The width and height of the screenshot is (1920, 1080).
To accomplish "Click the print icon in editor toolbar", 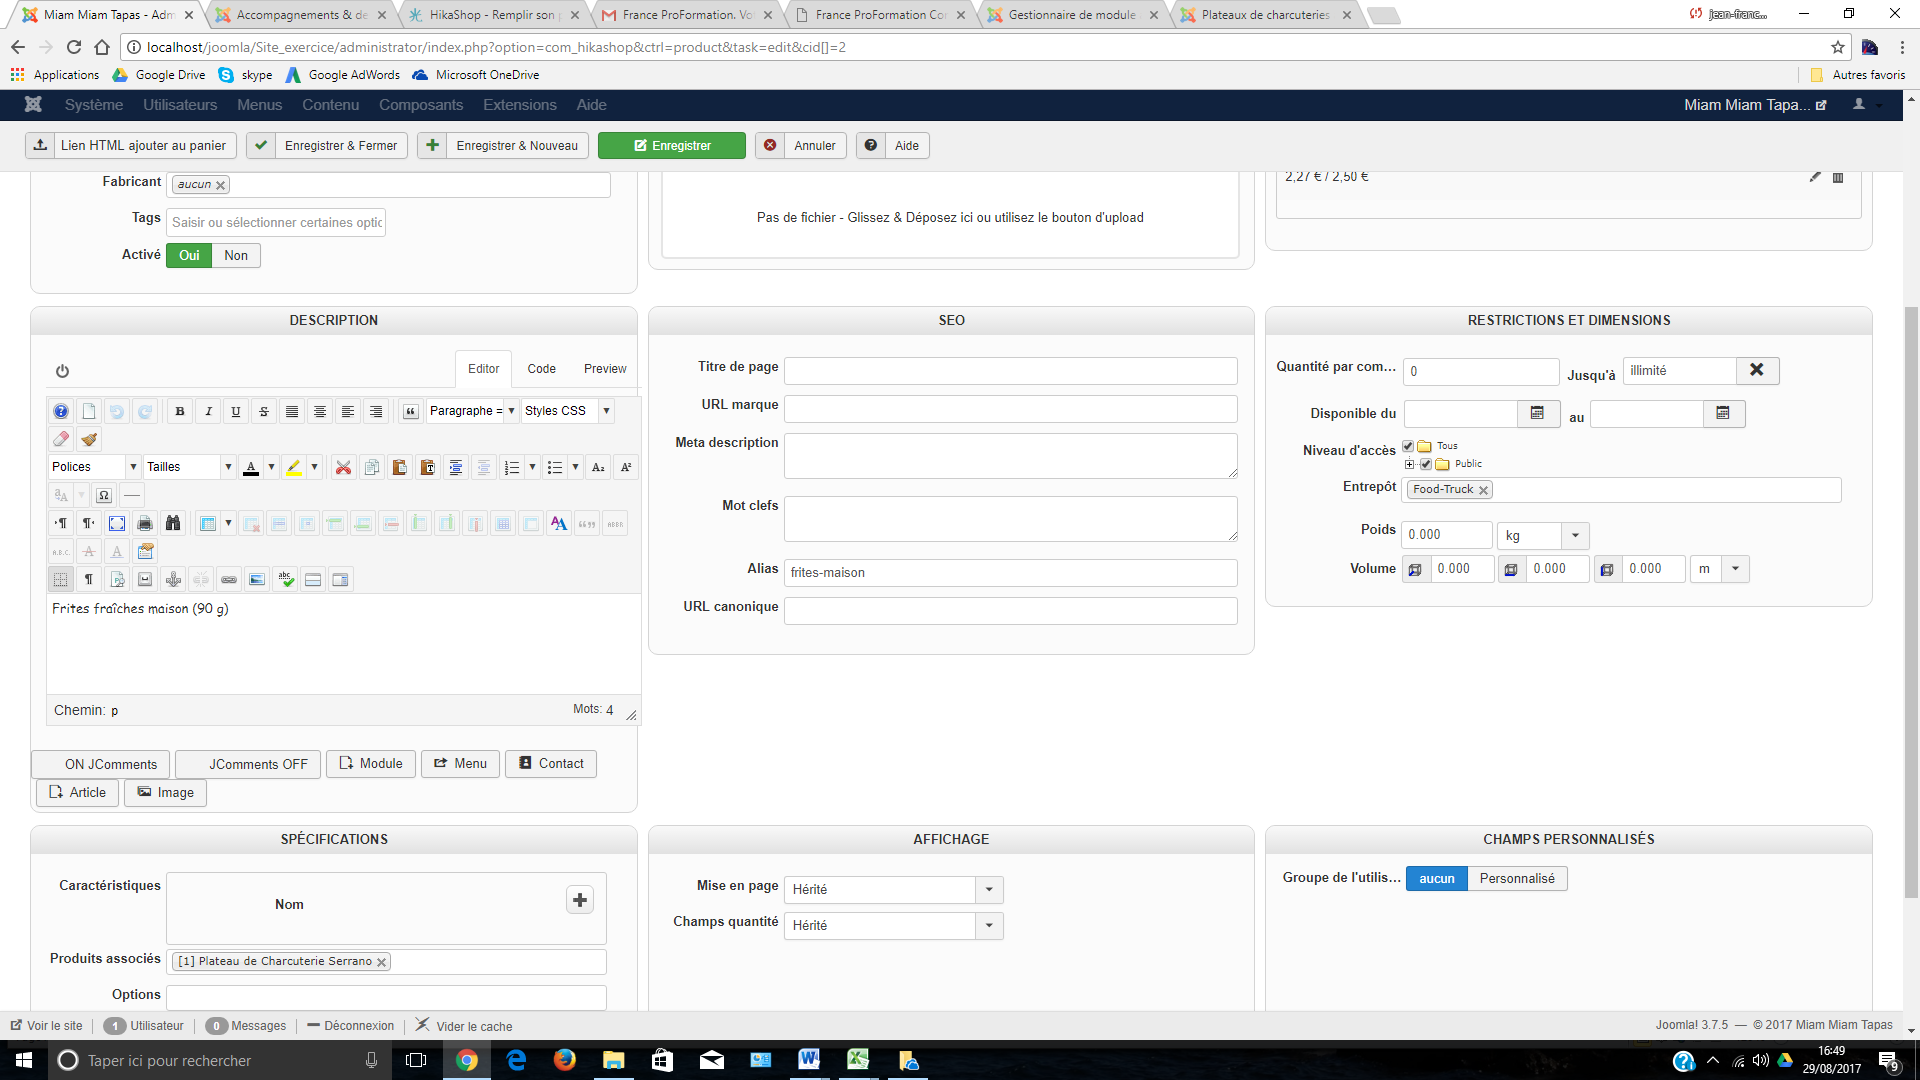I will tap(145, 523).
